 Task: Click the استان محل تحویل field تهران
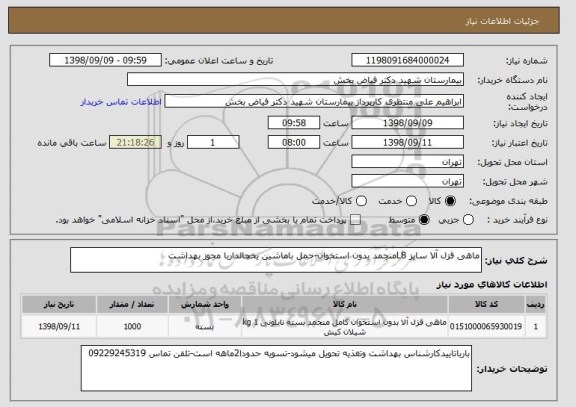pos(407,162)
